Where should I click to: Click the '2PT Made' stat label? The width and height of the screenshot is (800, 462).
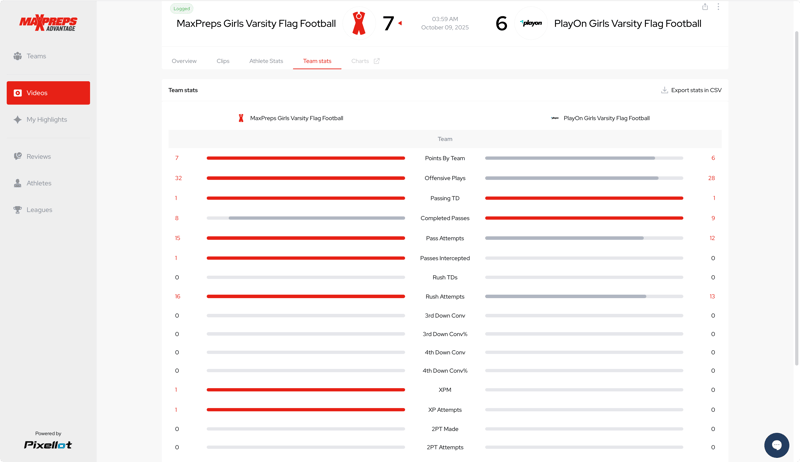tap(445, 429)
